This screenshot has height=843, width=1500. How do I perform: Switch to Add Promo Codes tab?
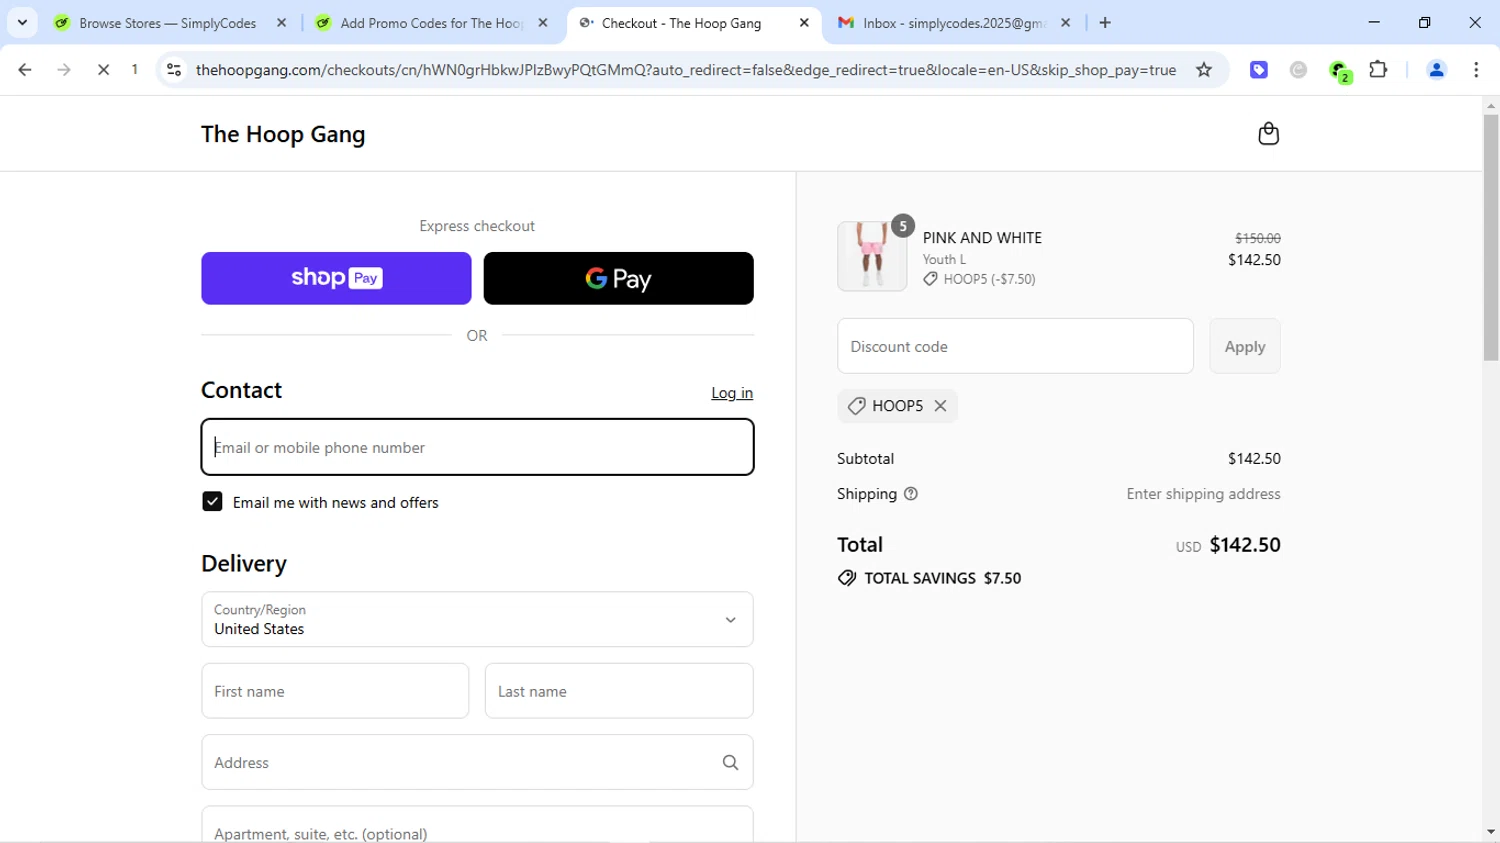(431, 23)
